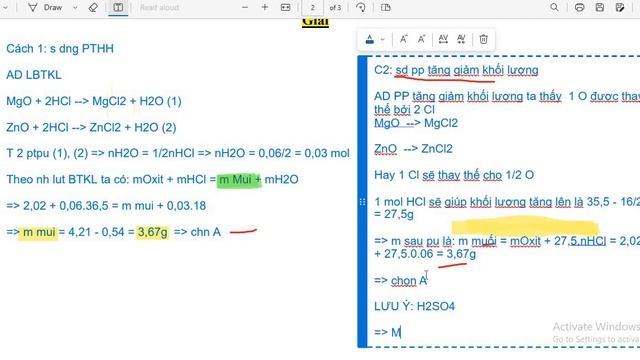Select the Draw pen tool
This screenshot has height=360, width=640.
[45, 7]
